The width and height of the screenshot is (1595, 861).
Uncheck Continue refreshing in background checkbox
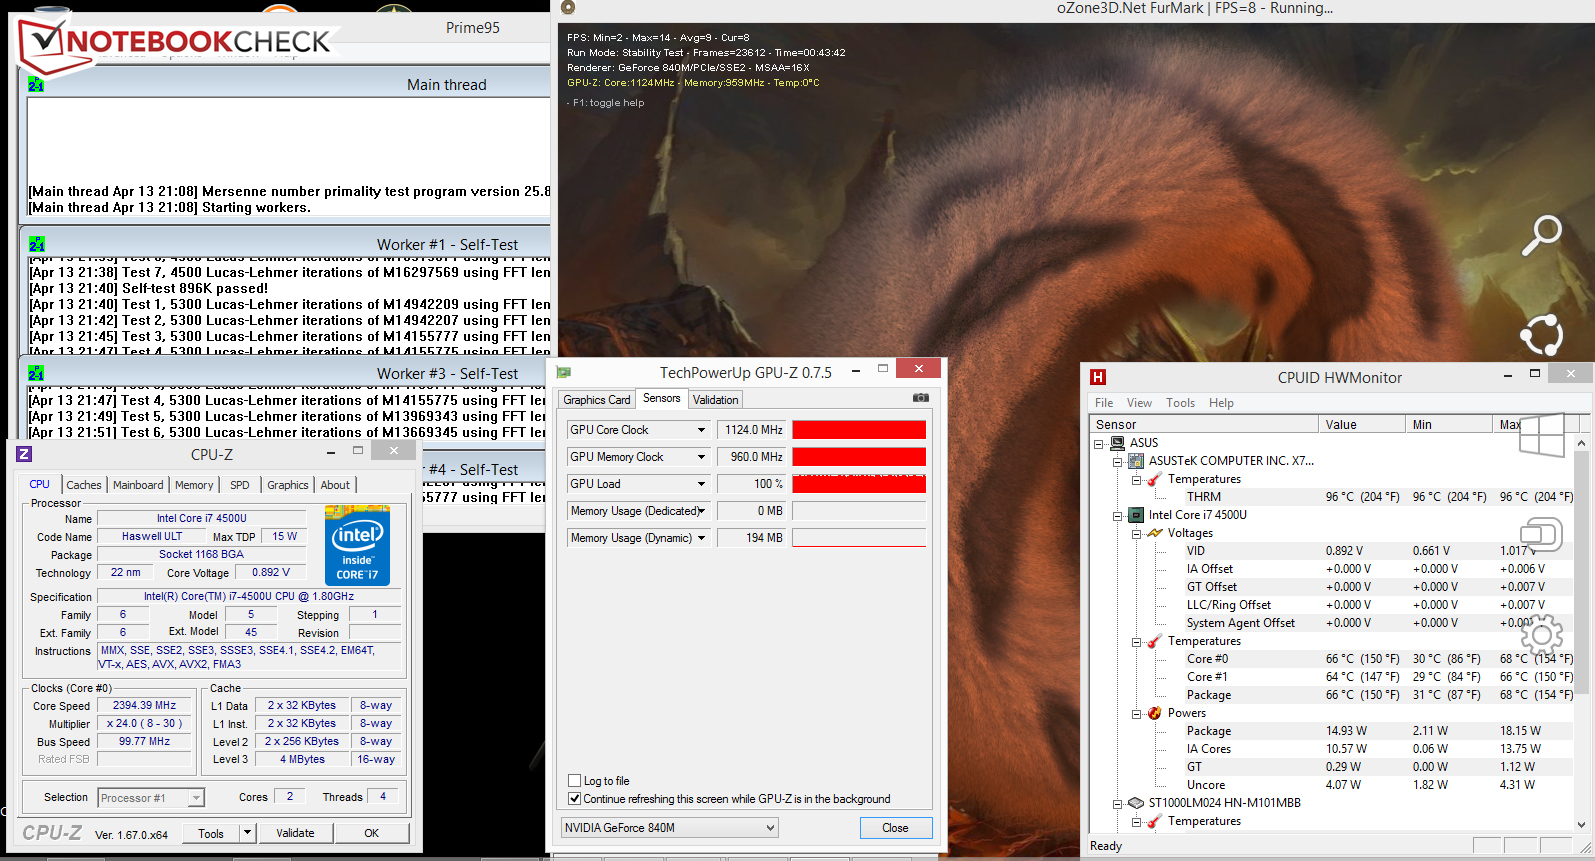(x=574, y=799)
